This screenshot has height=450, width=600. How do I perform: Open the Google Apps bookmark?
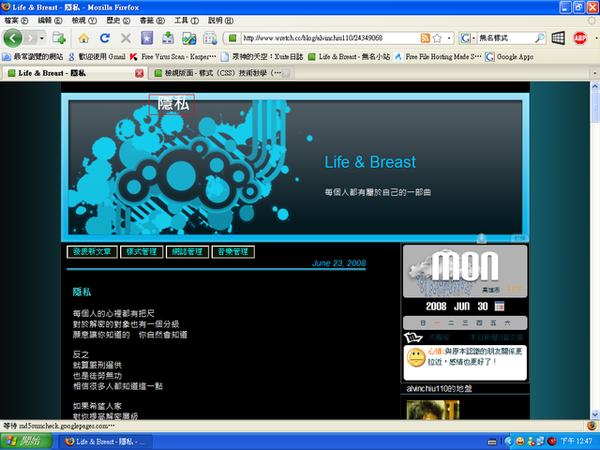(509, 57)
